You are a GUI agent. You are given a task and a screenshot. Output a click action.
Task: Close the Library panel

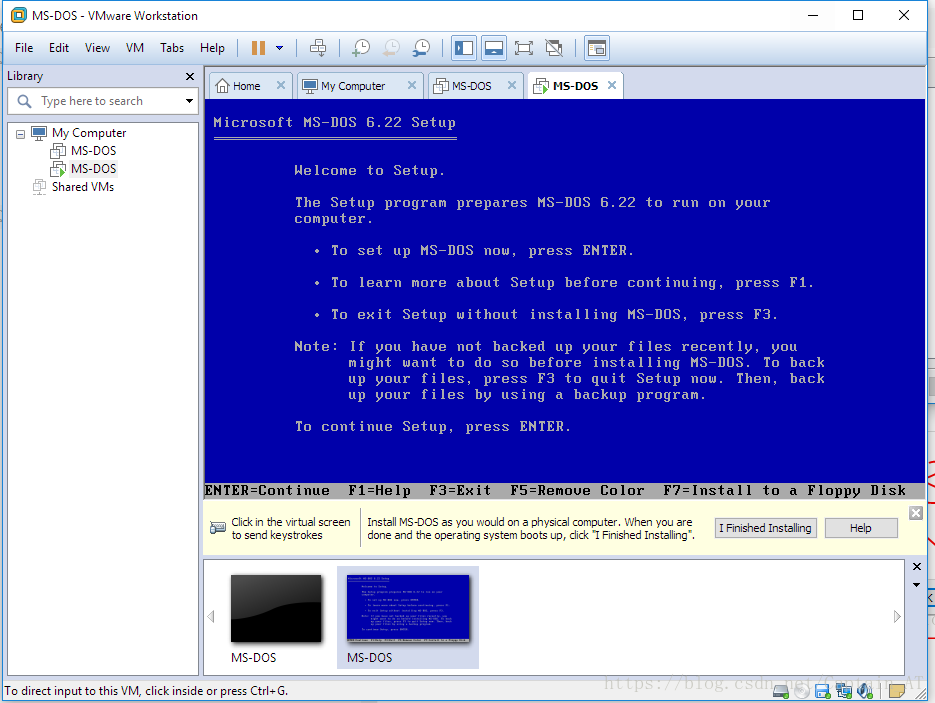coord(190,76)
